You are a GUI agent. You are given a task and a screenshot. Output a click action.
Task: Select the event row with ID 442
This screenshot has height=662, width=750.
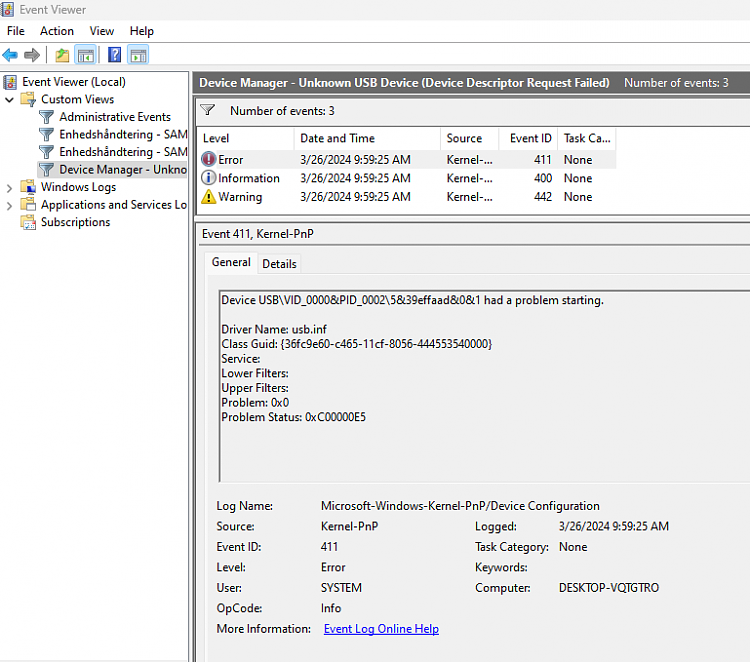coord(407,197)
